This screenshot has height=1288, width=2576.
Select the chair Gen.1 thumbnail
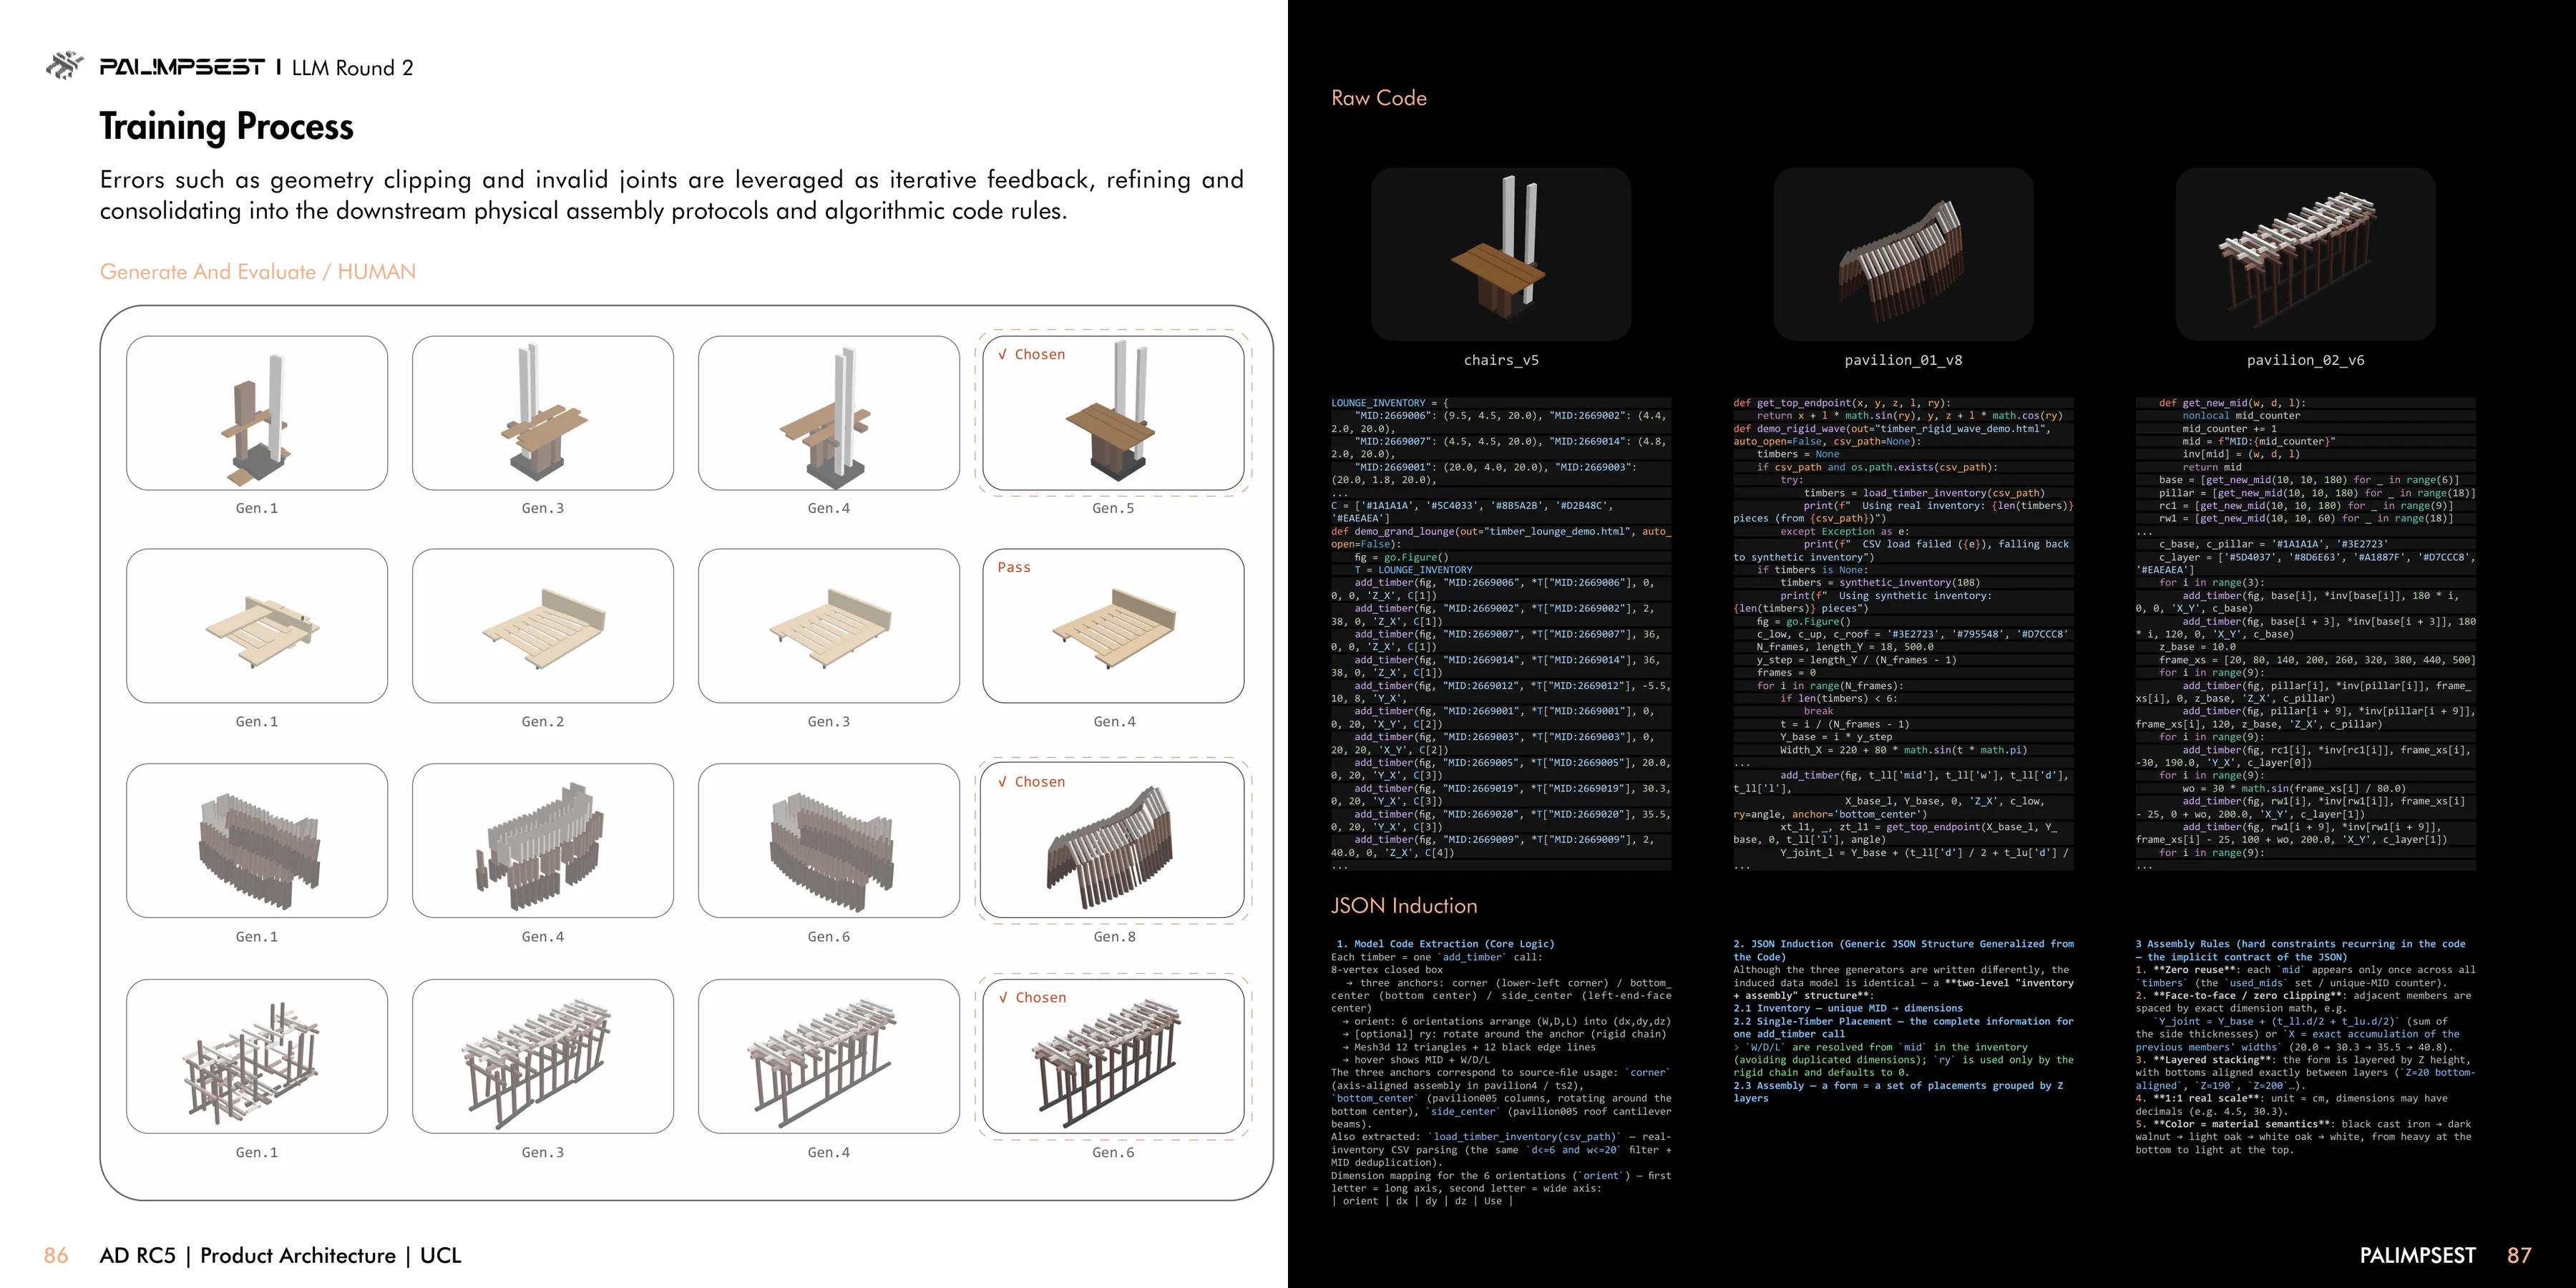point(257,413)
